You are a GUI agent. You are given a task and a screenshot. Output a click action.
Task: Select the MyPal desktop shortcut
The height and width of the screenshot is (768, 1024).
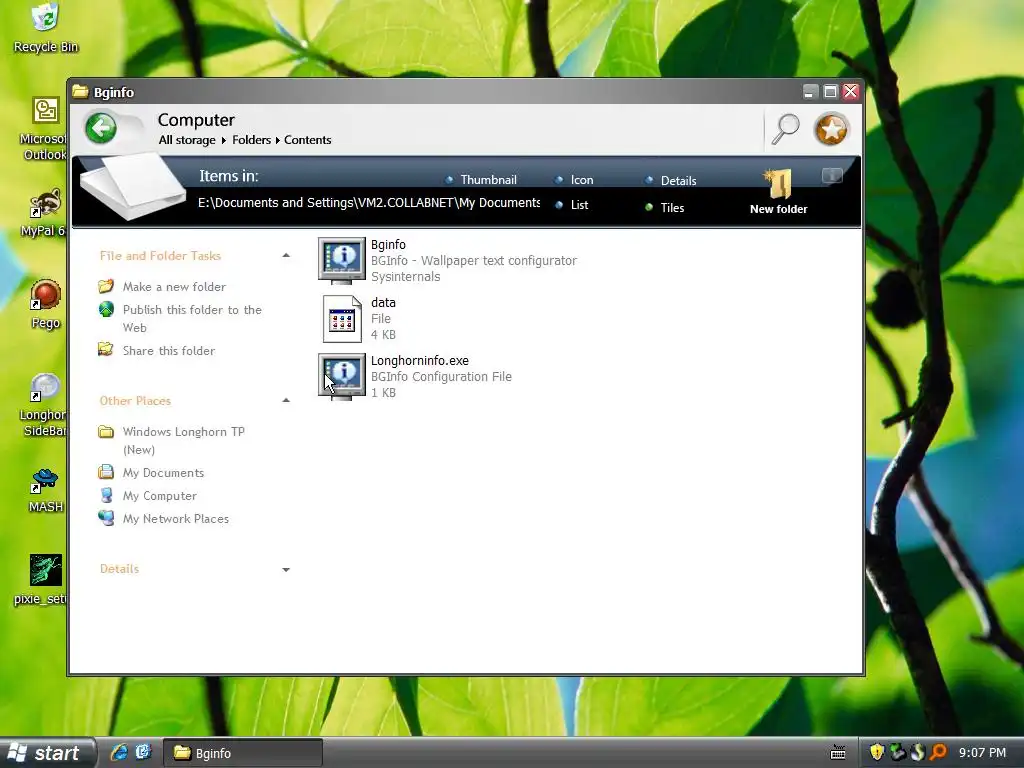click(45, 203)
